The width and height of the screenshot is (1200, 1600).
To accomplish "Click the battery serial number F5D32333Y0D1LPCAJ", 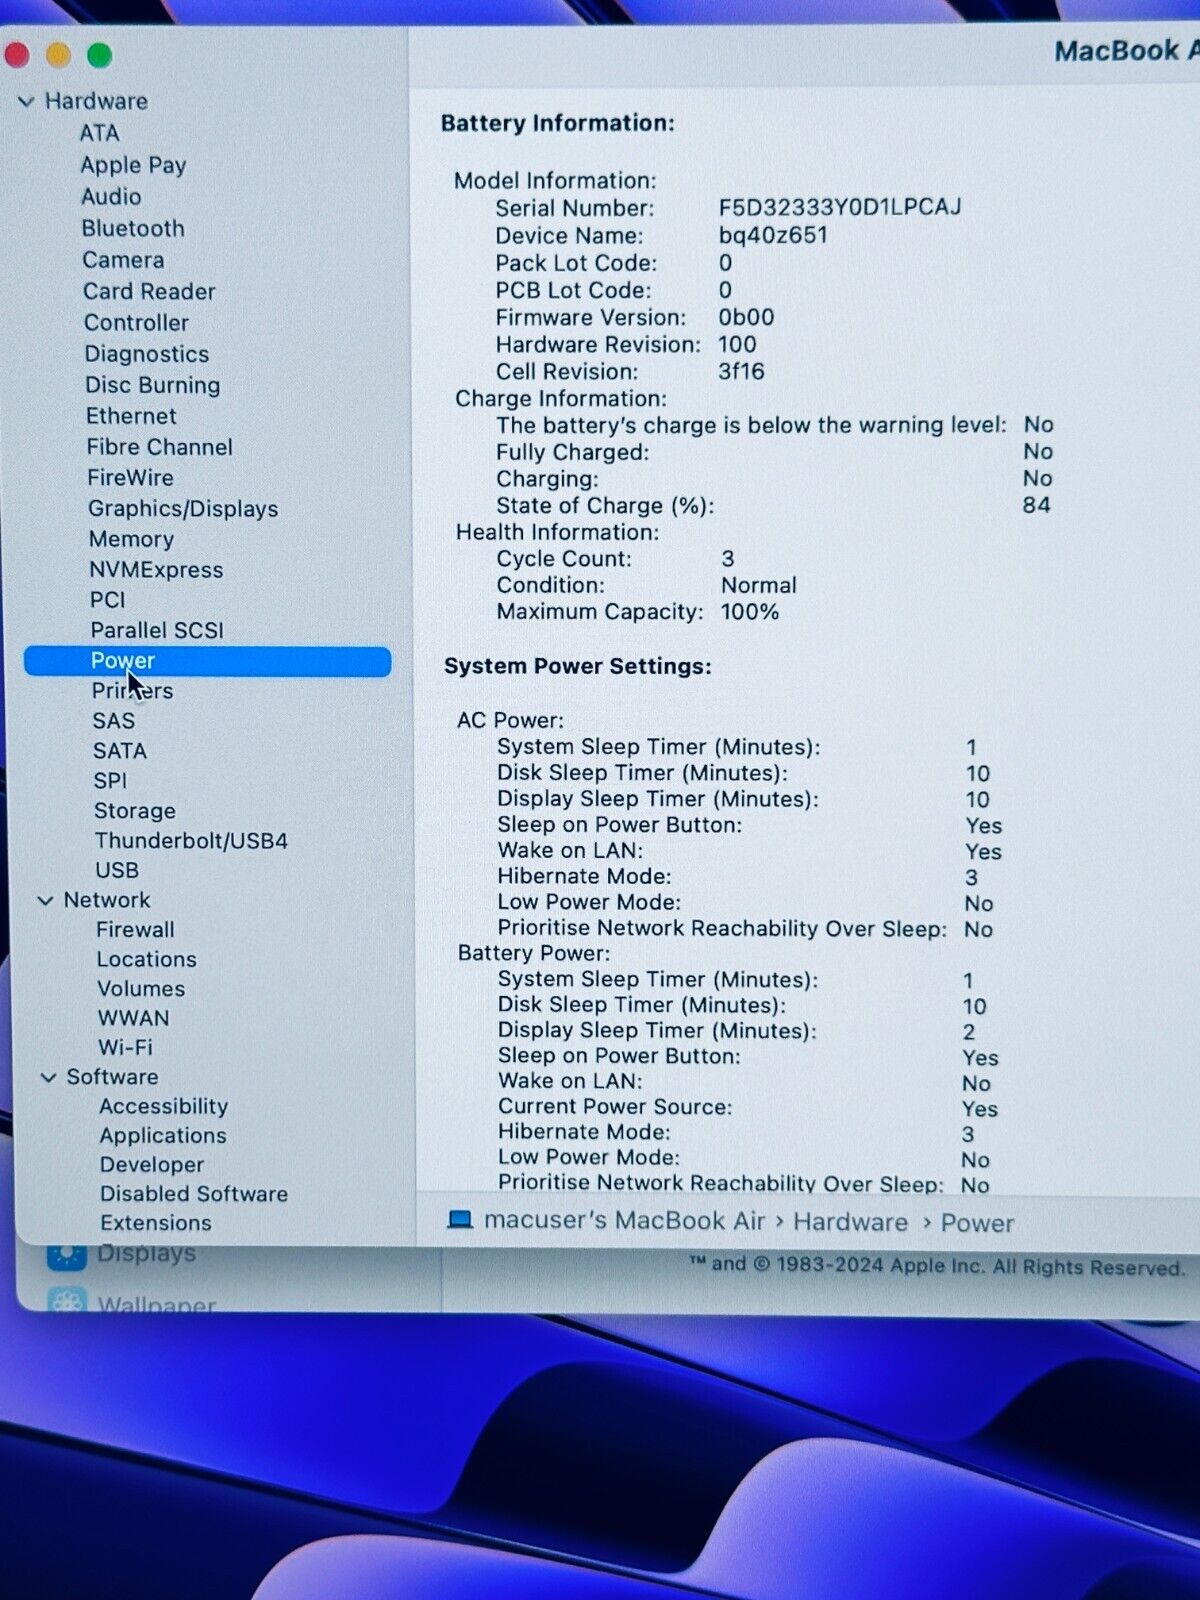I will coord(840,207).
